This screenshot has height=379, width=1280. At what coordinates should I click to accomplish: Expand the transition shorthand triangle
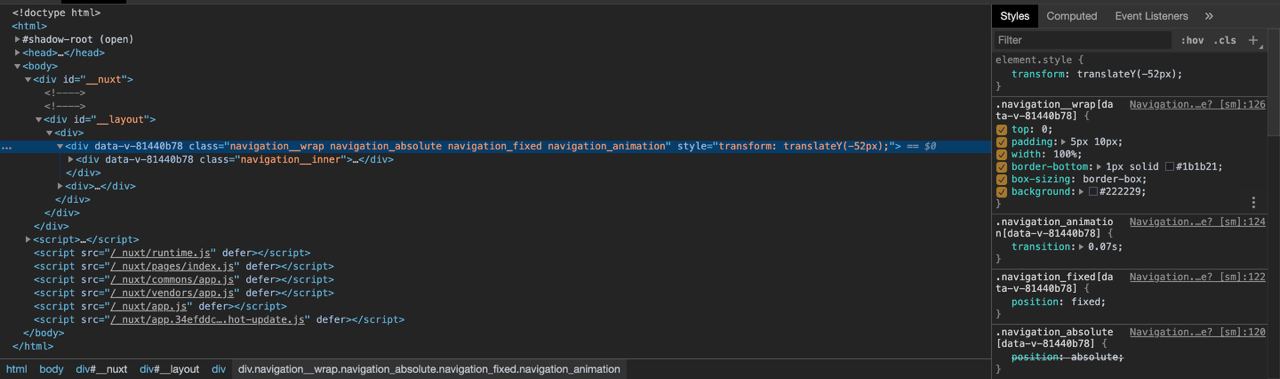tap(1082, 247)
